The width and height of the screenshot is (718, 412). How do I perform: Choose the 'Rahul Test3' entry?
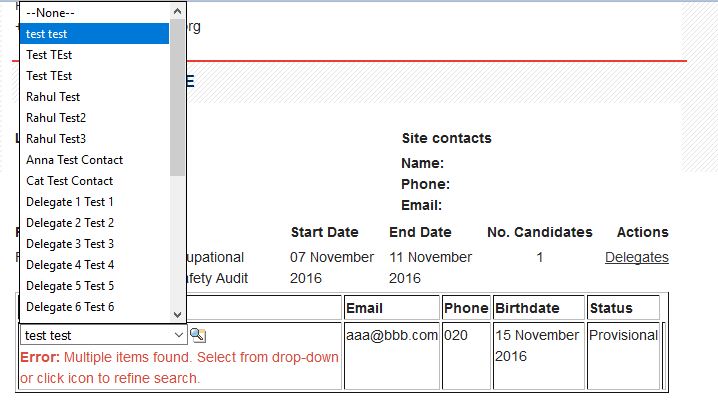[56, 139]
